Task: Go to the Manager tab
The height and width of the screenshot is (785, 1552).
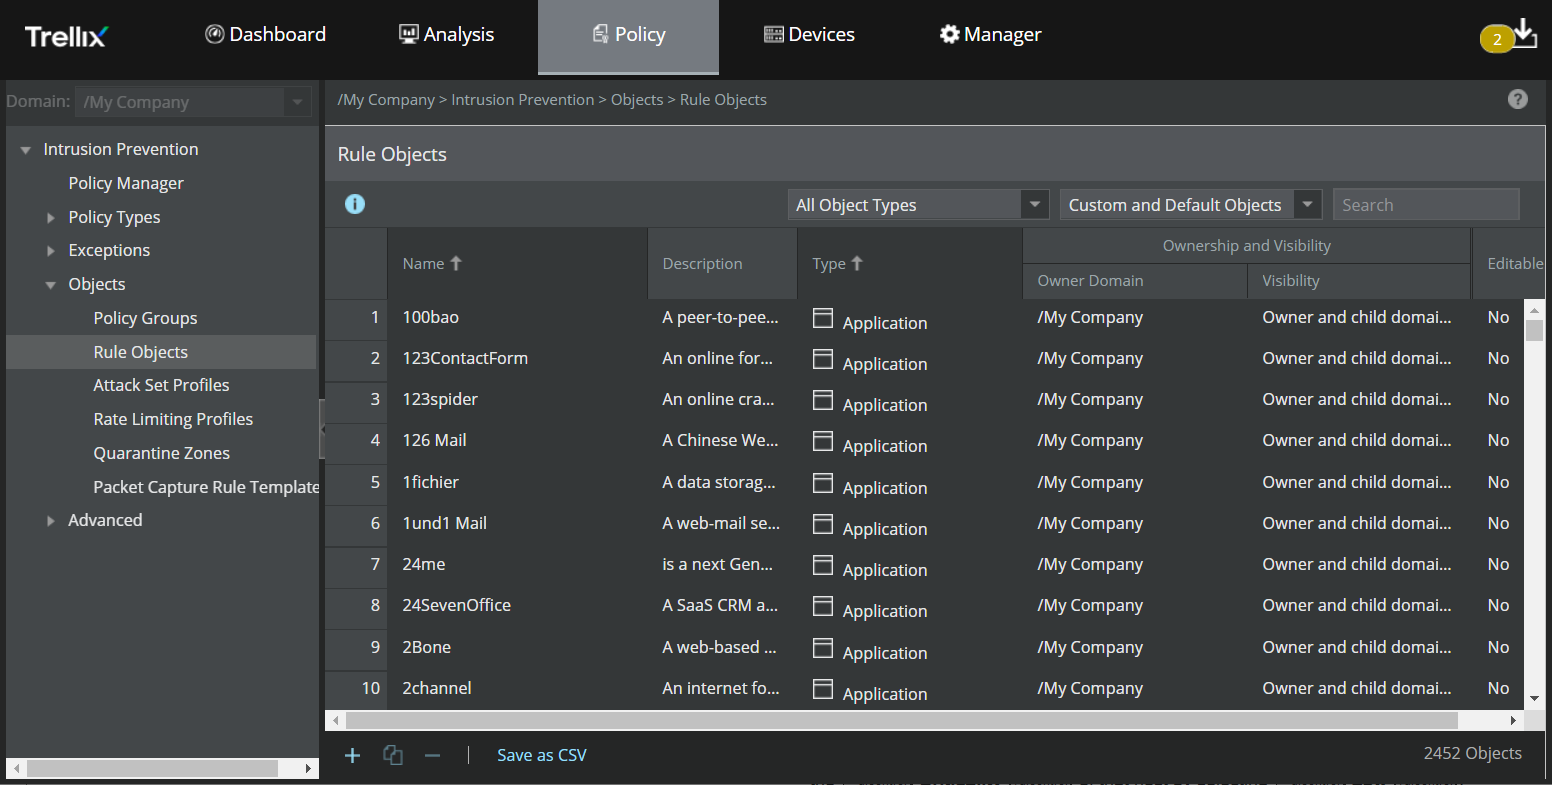Action: coord(990,34)
